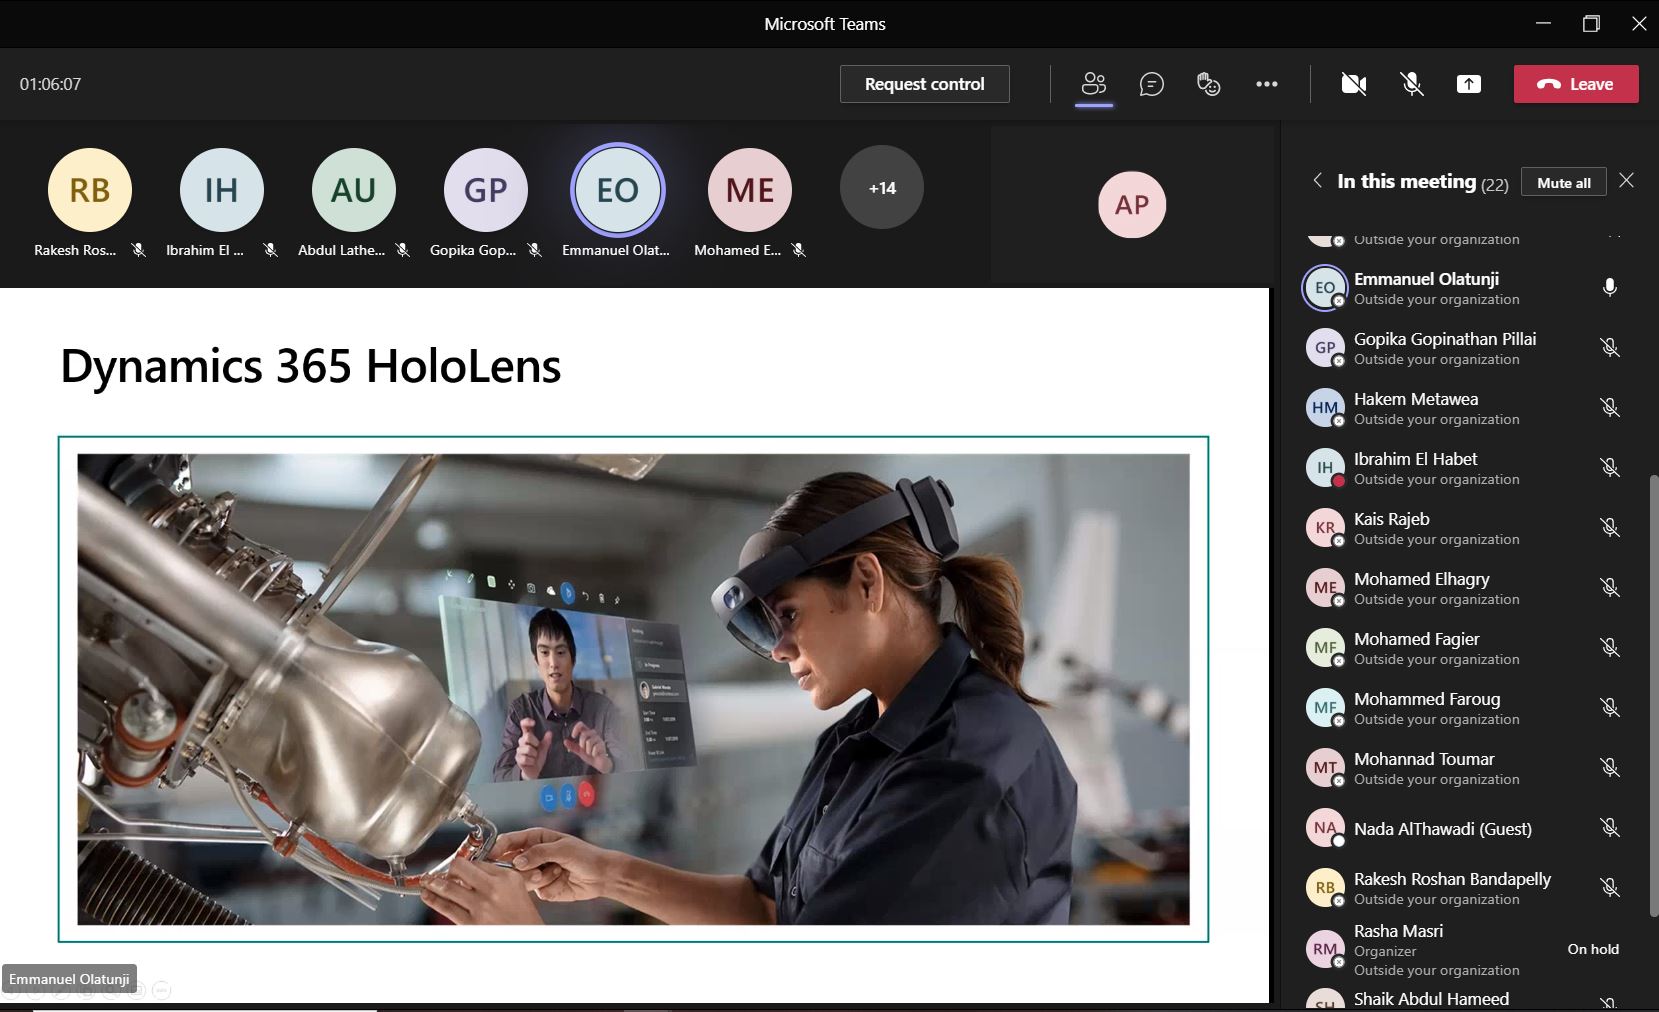Click Mohammed Faroug's muted mic icon

coord(1610,708)
